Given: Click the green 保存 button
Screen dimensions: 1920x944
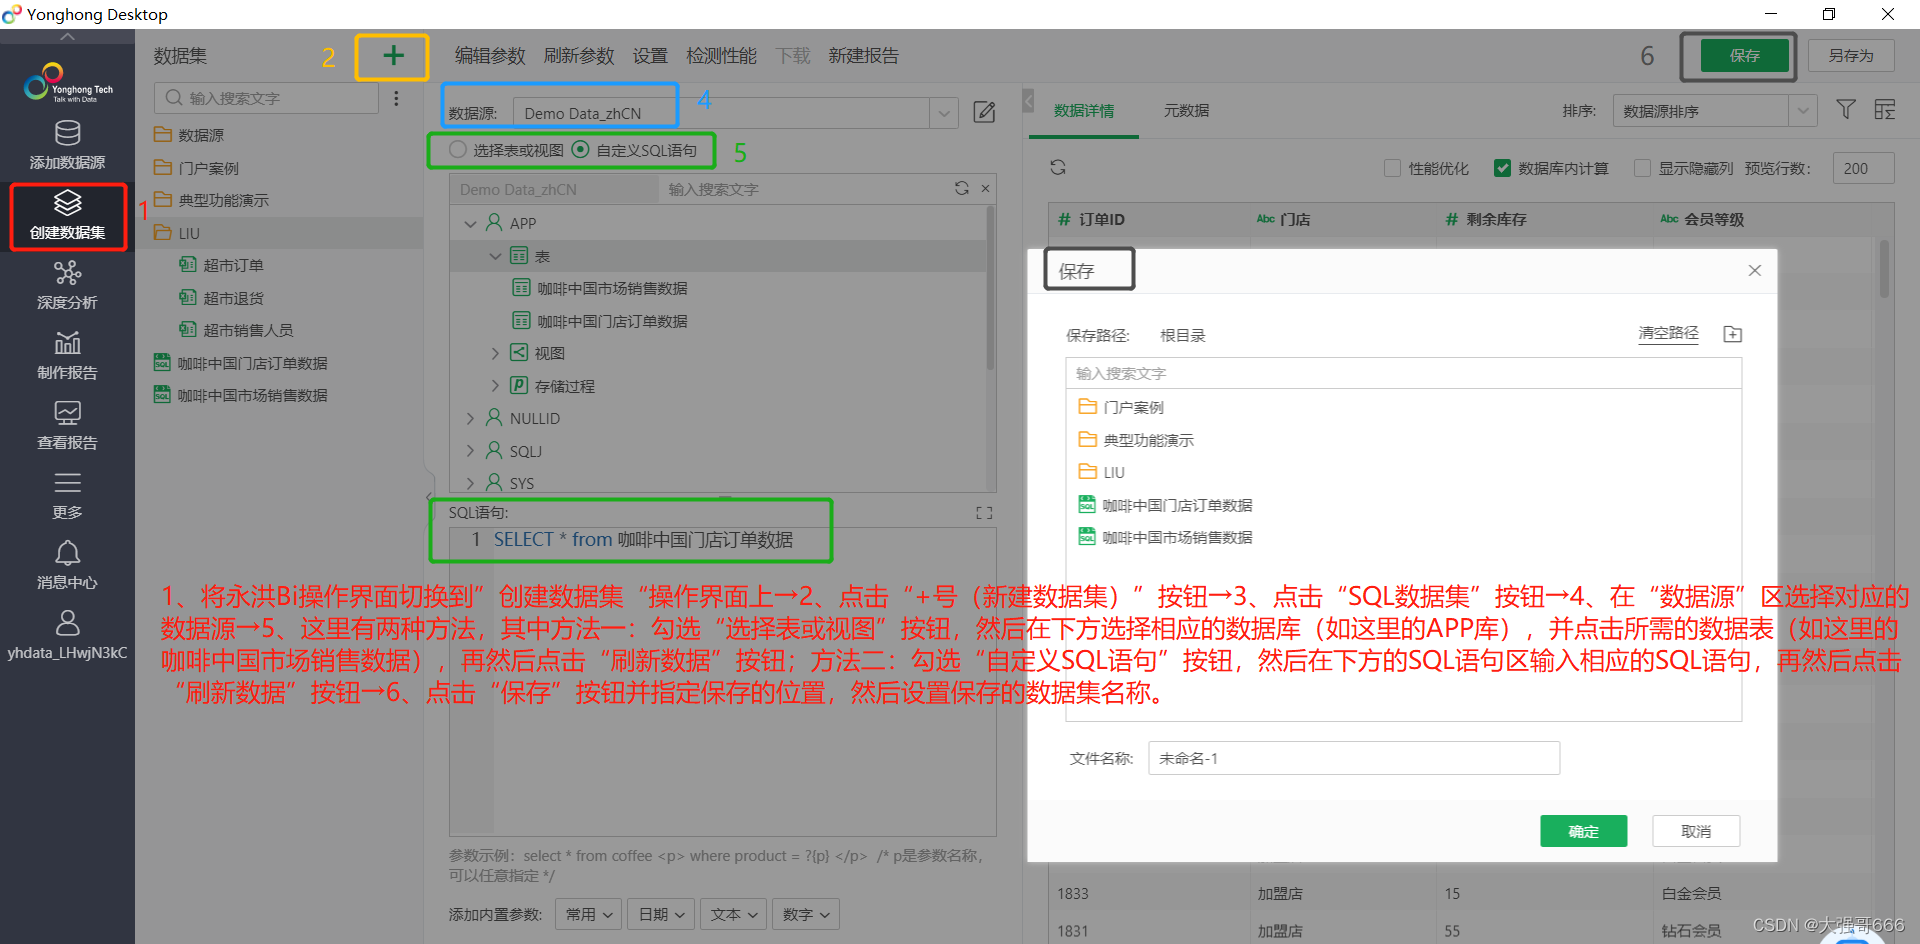Looking at the screenshot, I should pos(1744,56).
